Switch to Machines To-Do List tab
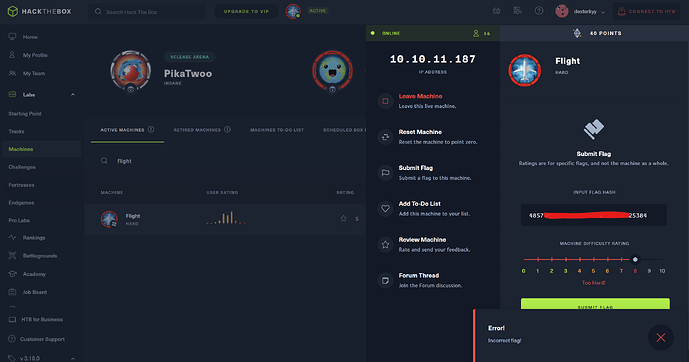 click(x=277, y=130)
